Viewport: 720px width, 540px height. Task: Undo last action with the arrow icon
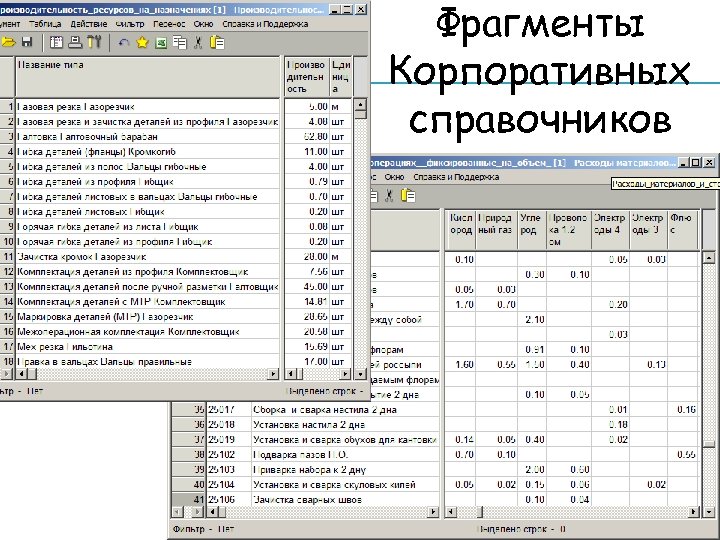(x=124, y=43)
